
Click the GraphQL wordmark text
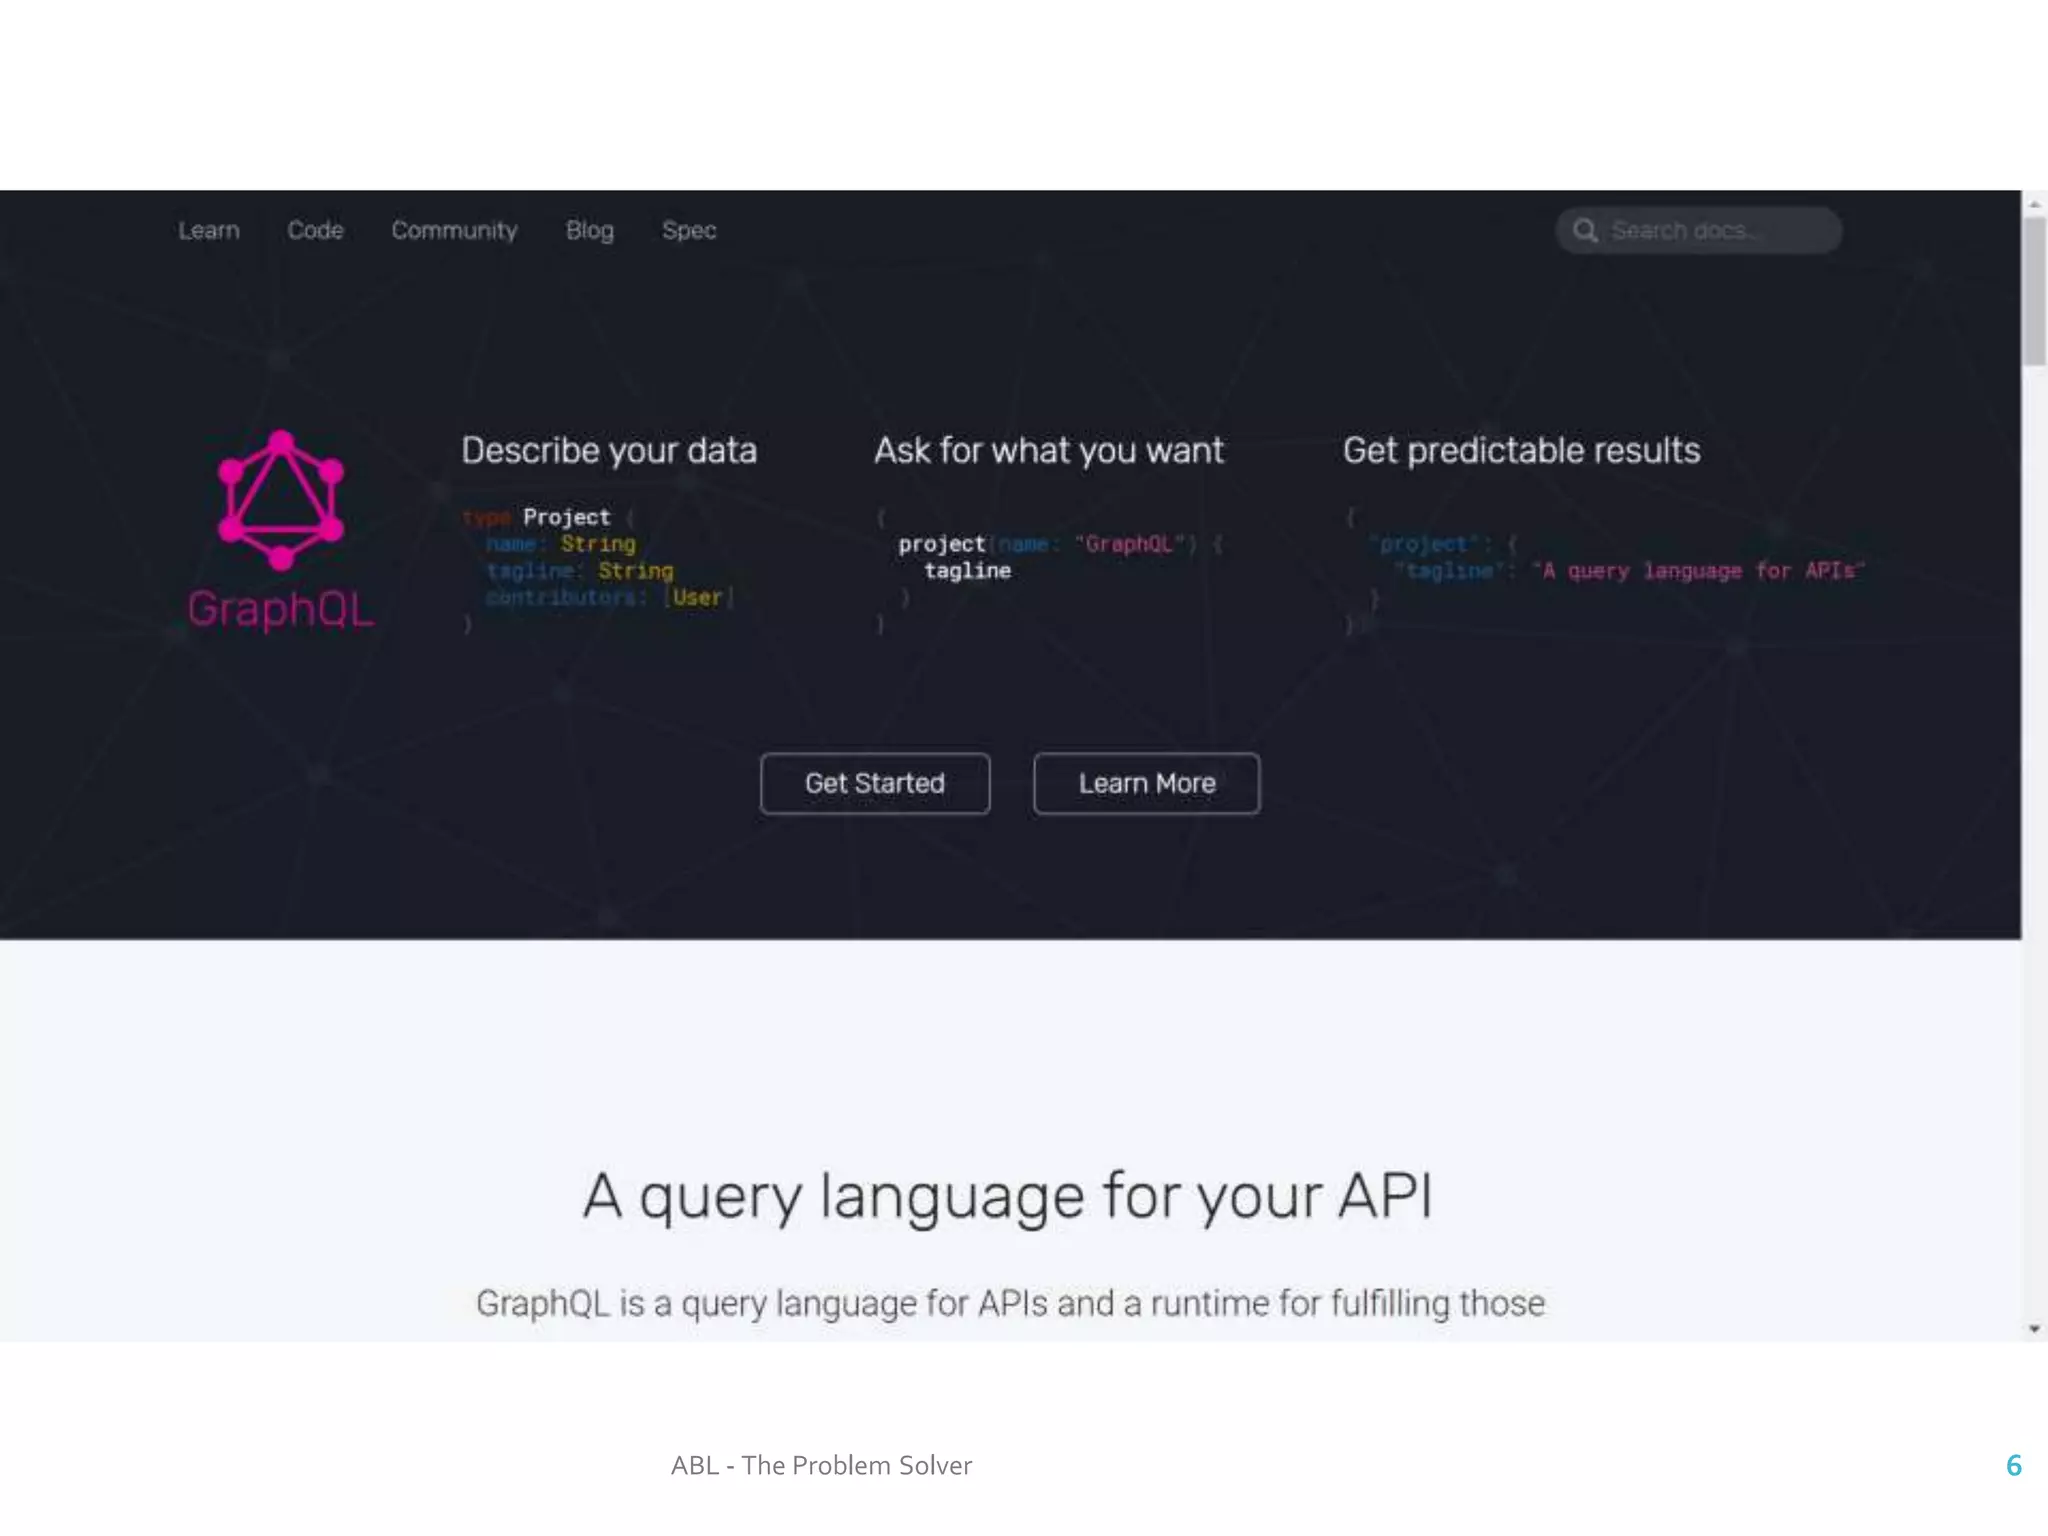coord(281,609)
